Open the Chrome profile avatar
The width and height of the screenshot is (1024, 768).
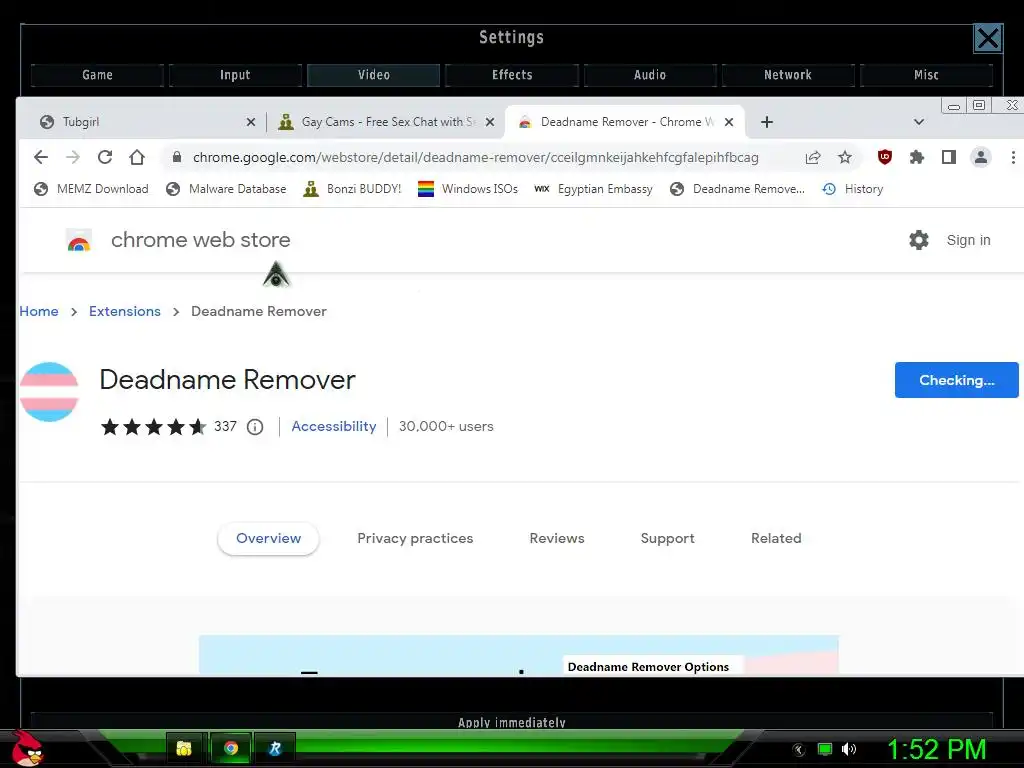pyautogui.click(x=981, y=157)
